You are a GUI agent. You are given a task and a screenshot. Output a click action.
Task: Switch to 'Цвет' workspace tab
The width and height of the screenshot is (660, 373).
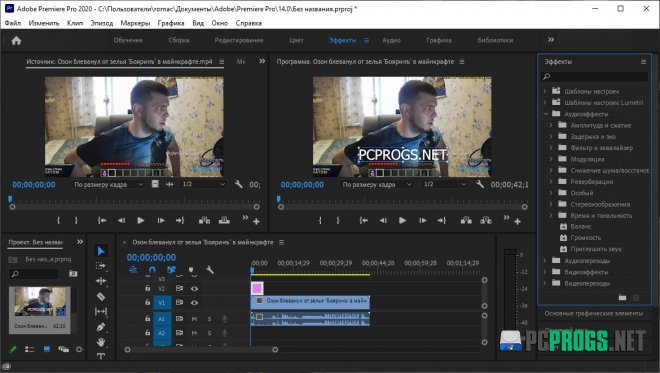point(296,40)
